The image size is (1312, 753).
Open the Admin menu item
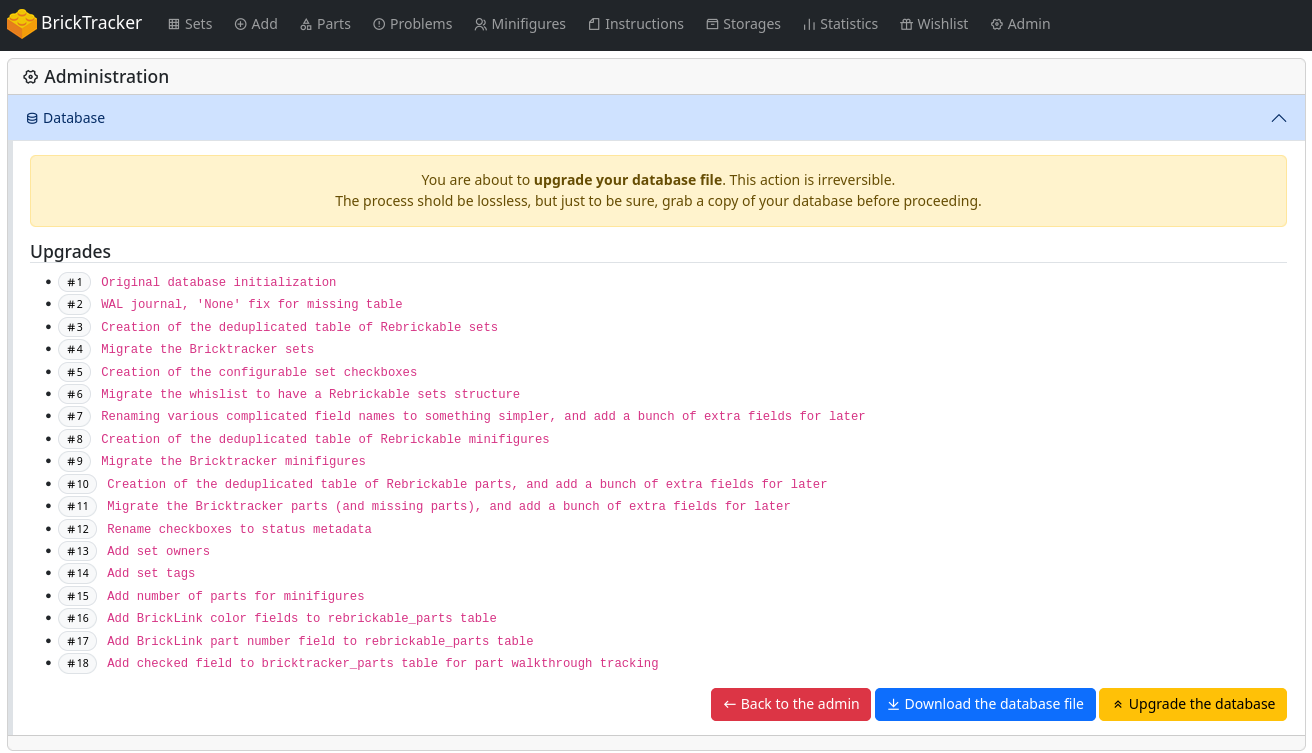(1020, 24)
